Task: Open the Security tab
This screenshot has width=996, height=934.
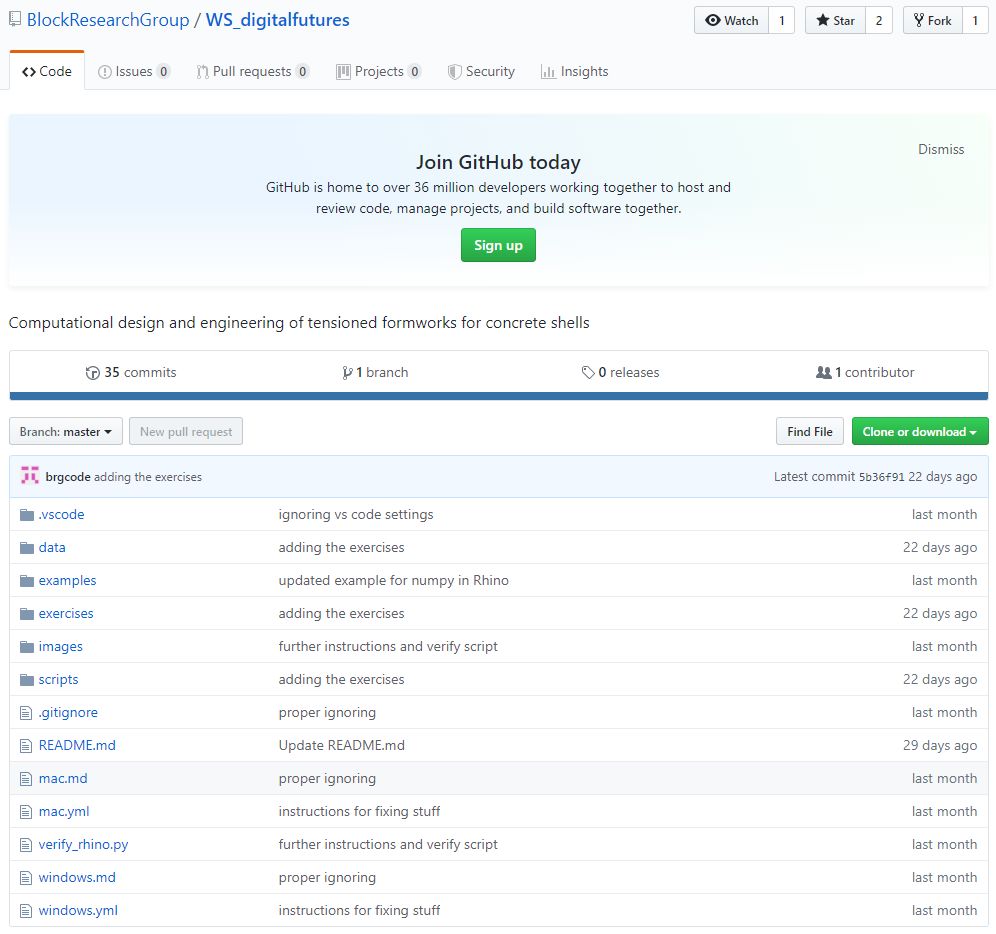Action: tap(481, 71)
